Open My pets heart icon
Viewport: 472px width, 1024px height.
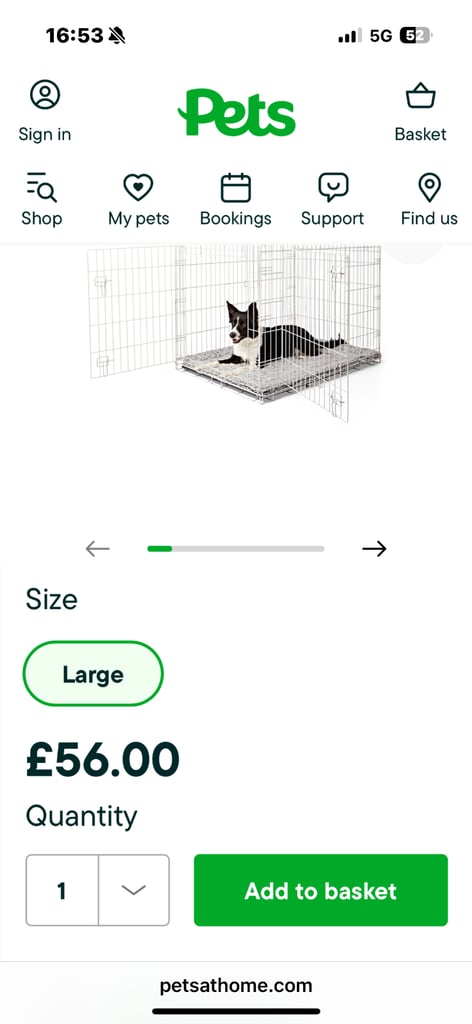[x=138, y=187]
